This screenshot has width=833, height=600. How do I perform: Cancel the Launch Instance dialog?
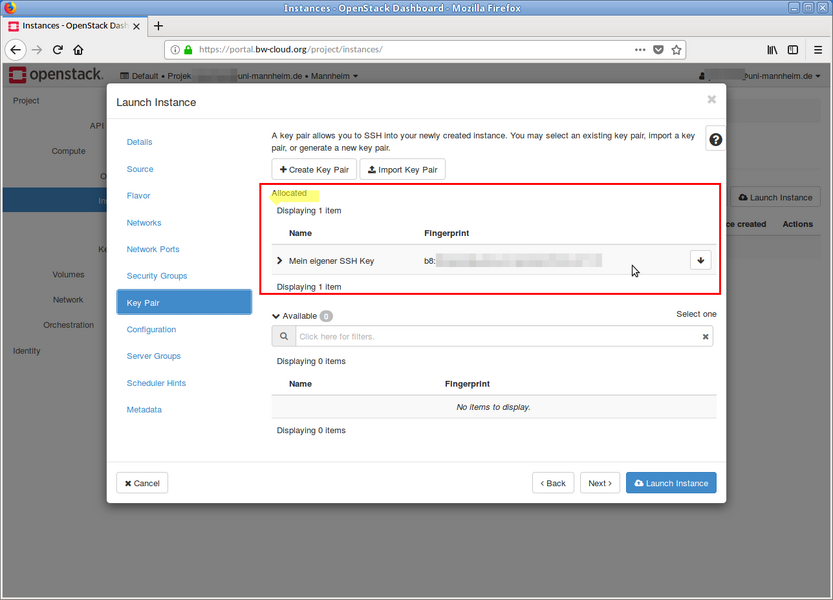coord(141,483)
